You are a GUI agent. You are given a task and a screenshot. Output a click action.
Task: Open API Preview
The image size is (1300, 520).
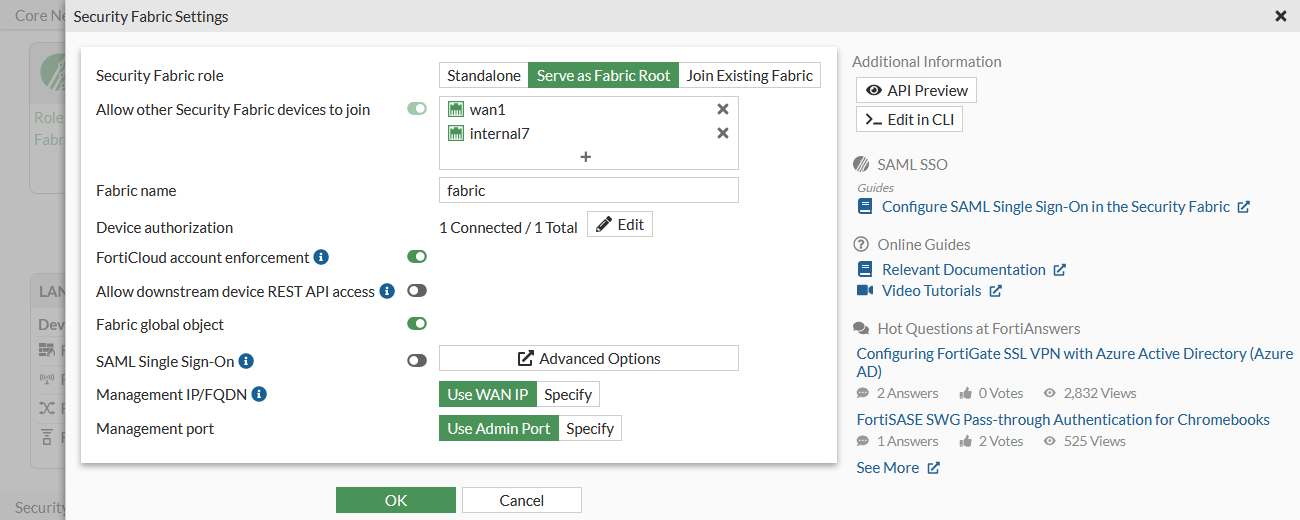[x=917, y=90]
